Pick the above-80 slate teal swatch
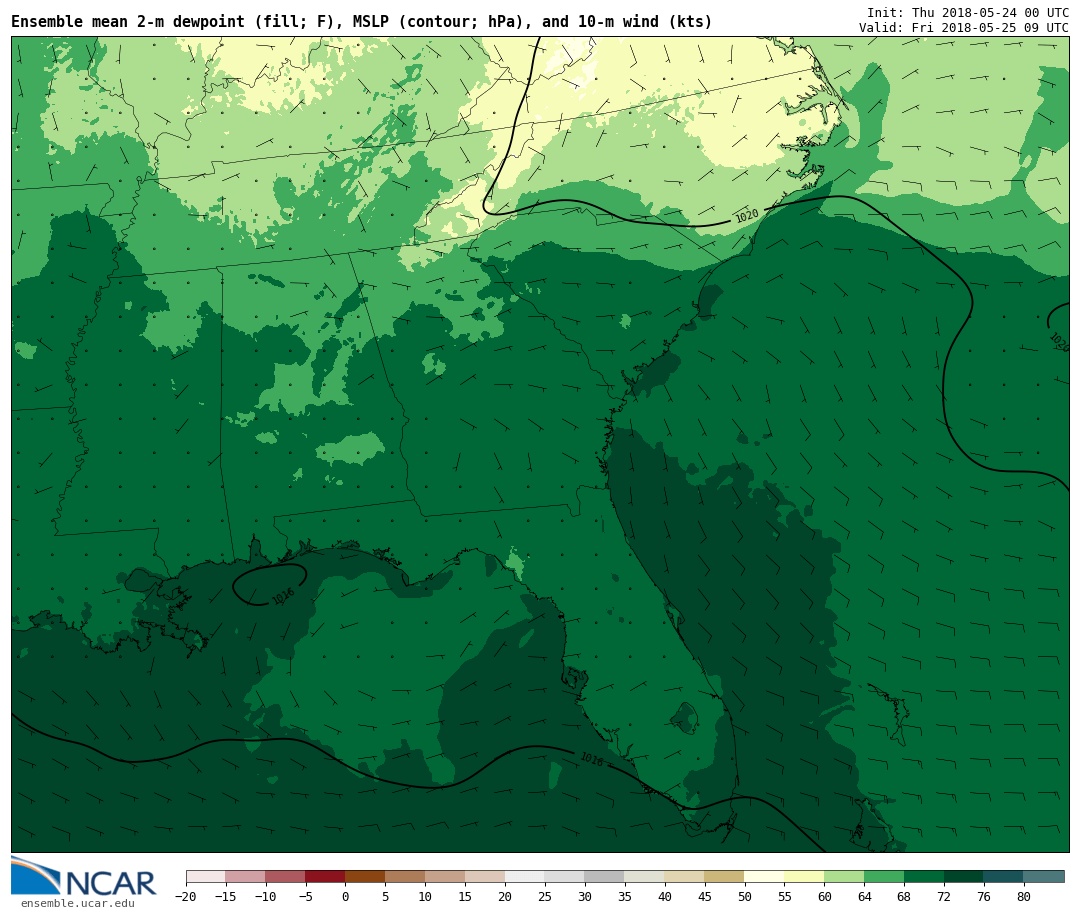Image resolution: width=1080 pixels, height=915 pixels. pyautogui.click(x=1044, y=876)
